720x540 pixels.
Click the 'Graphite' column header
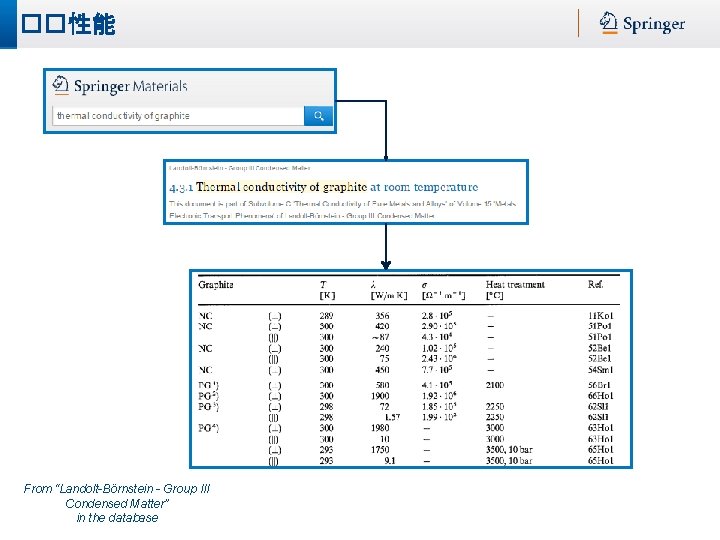click(216, 285)
